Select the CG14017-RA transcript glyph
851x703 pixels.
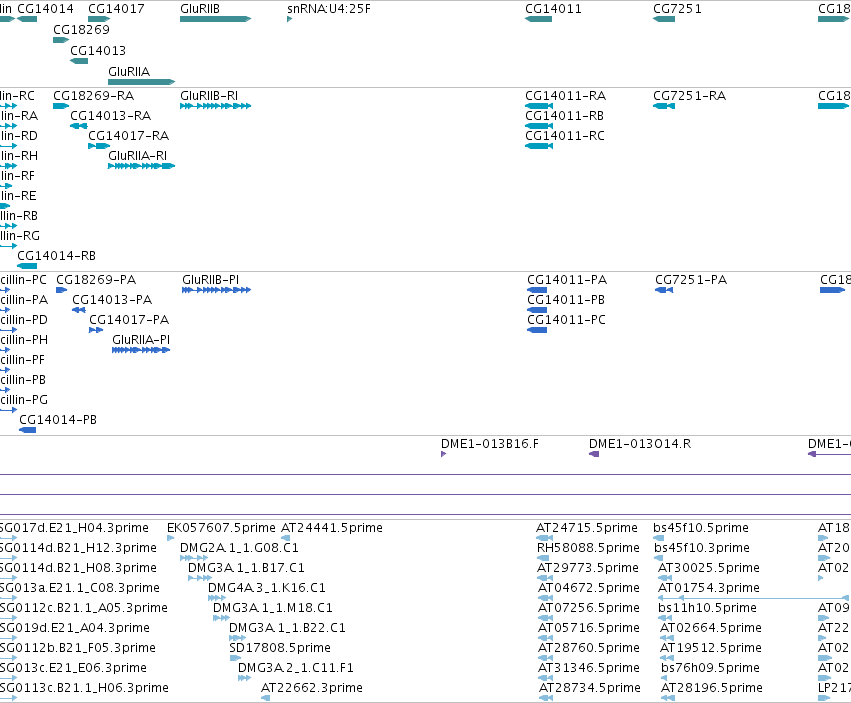[x=99, y=146]
